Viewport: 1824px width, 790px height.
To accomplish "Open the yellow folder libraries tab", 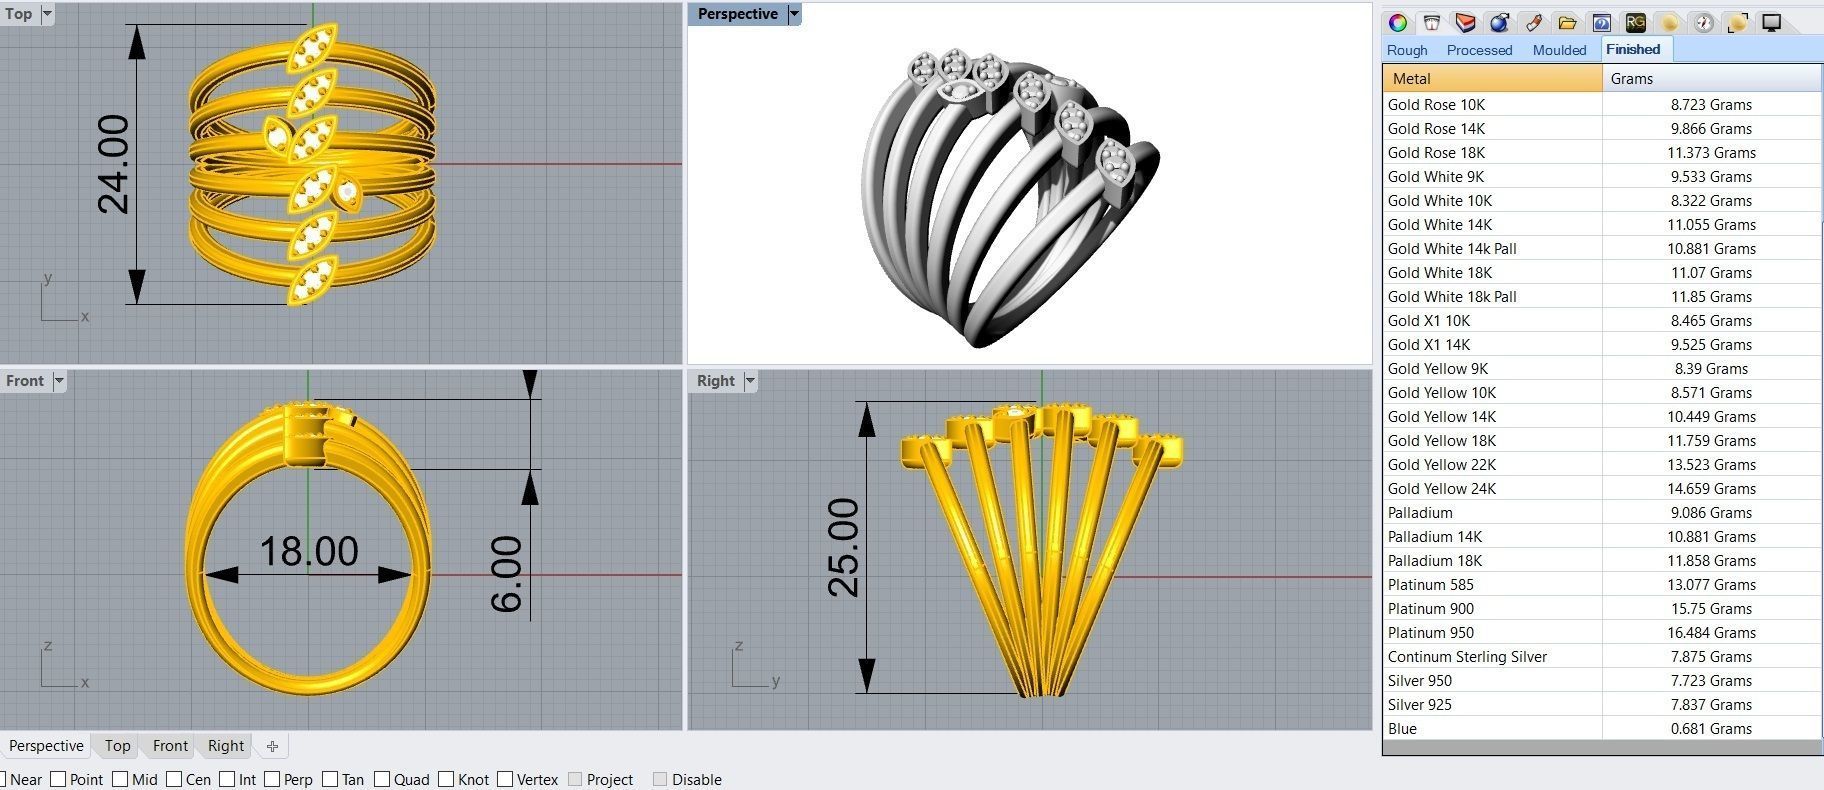I will pyautogui.click(x=1567, y=22).
